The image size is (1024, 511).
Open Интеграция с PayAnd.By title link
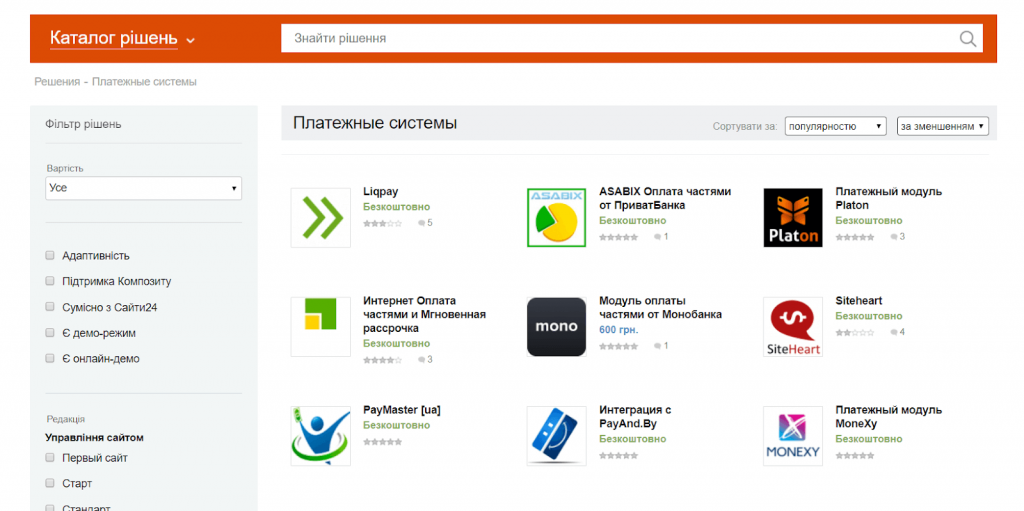[x=635, y=417]
